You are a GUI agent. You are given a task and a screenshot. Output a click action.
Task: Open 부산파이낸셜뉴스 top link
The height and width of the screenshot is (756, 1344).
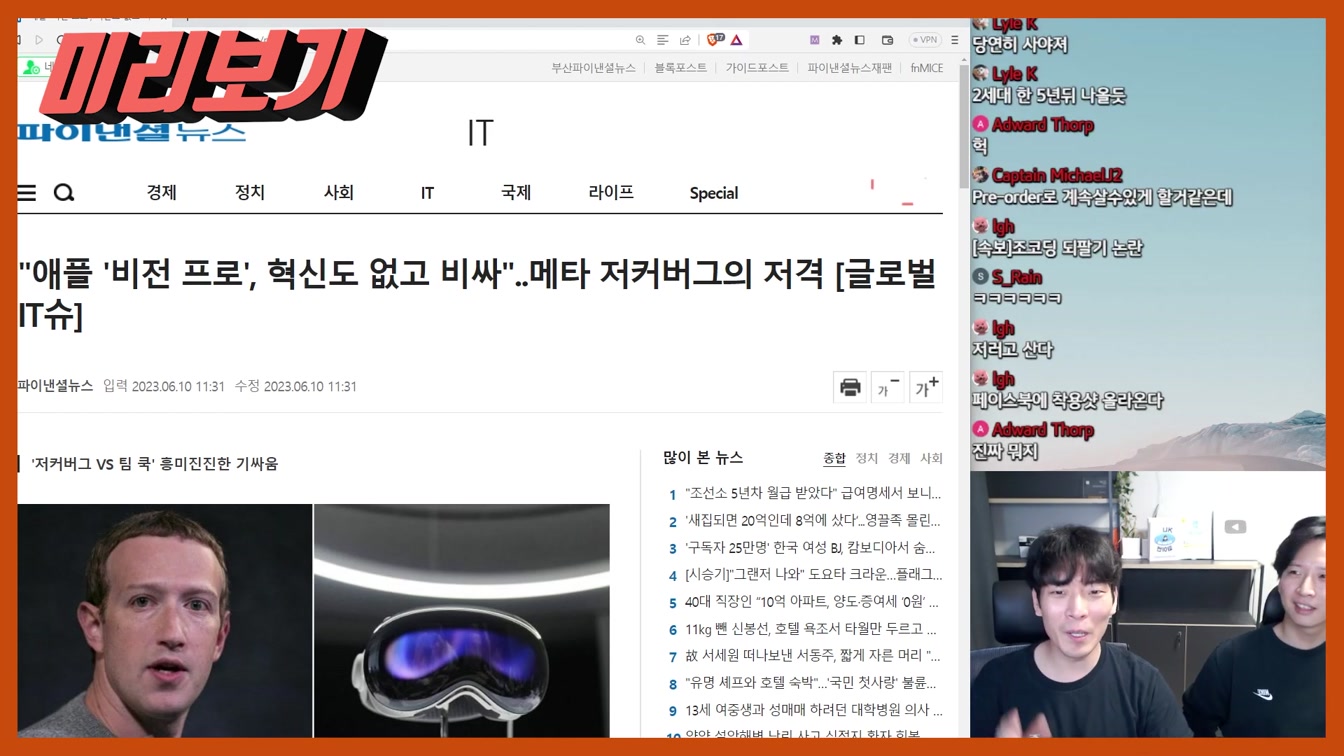pos(593,68)
